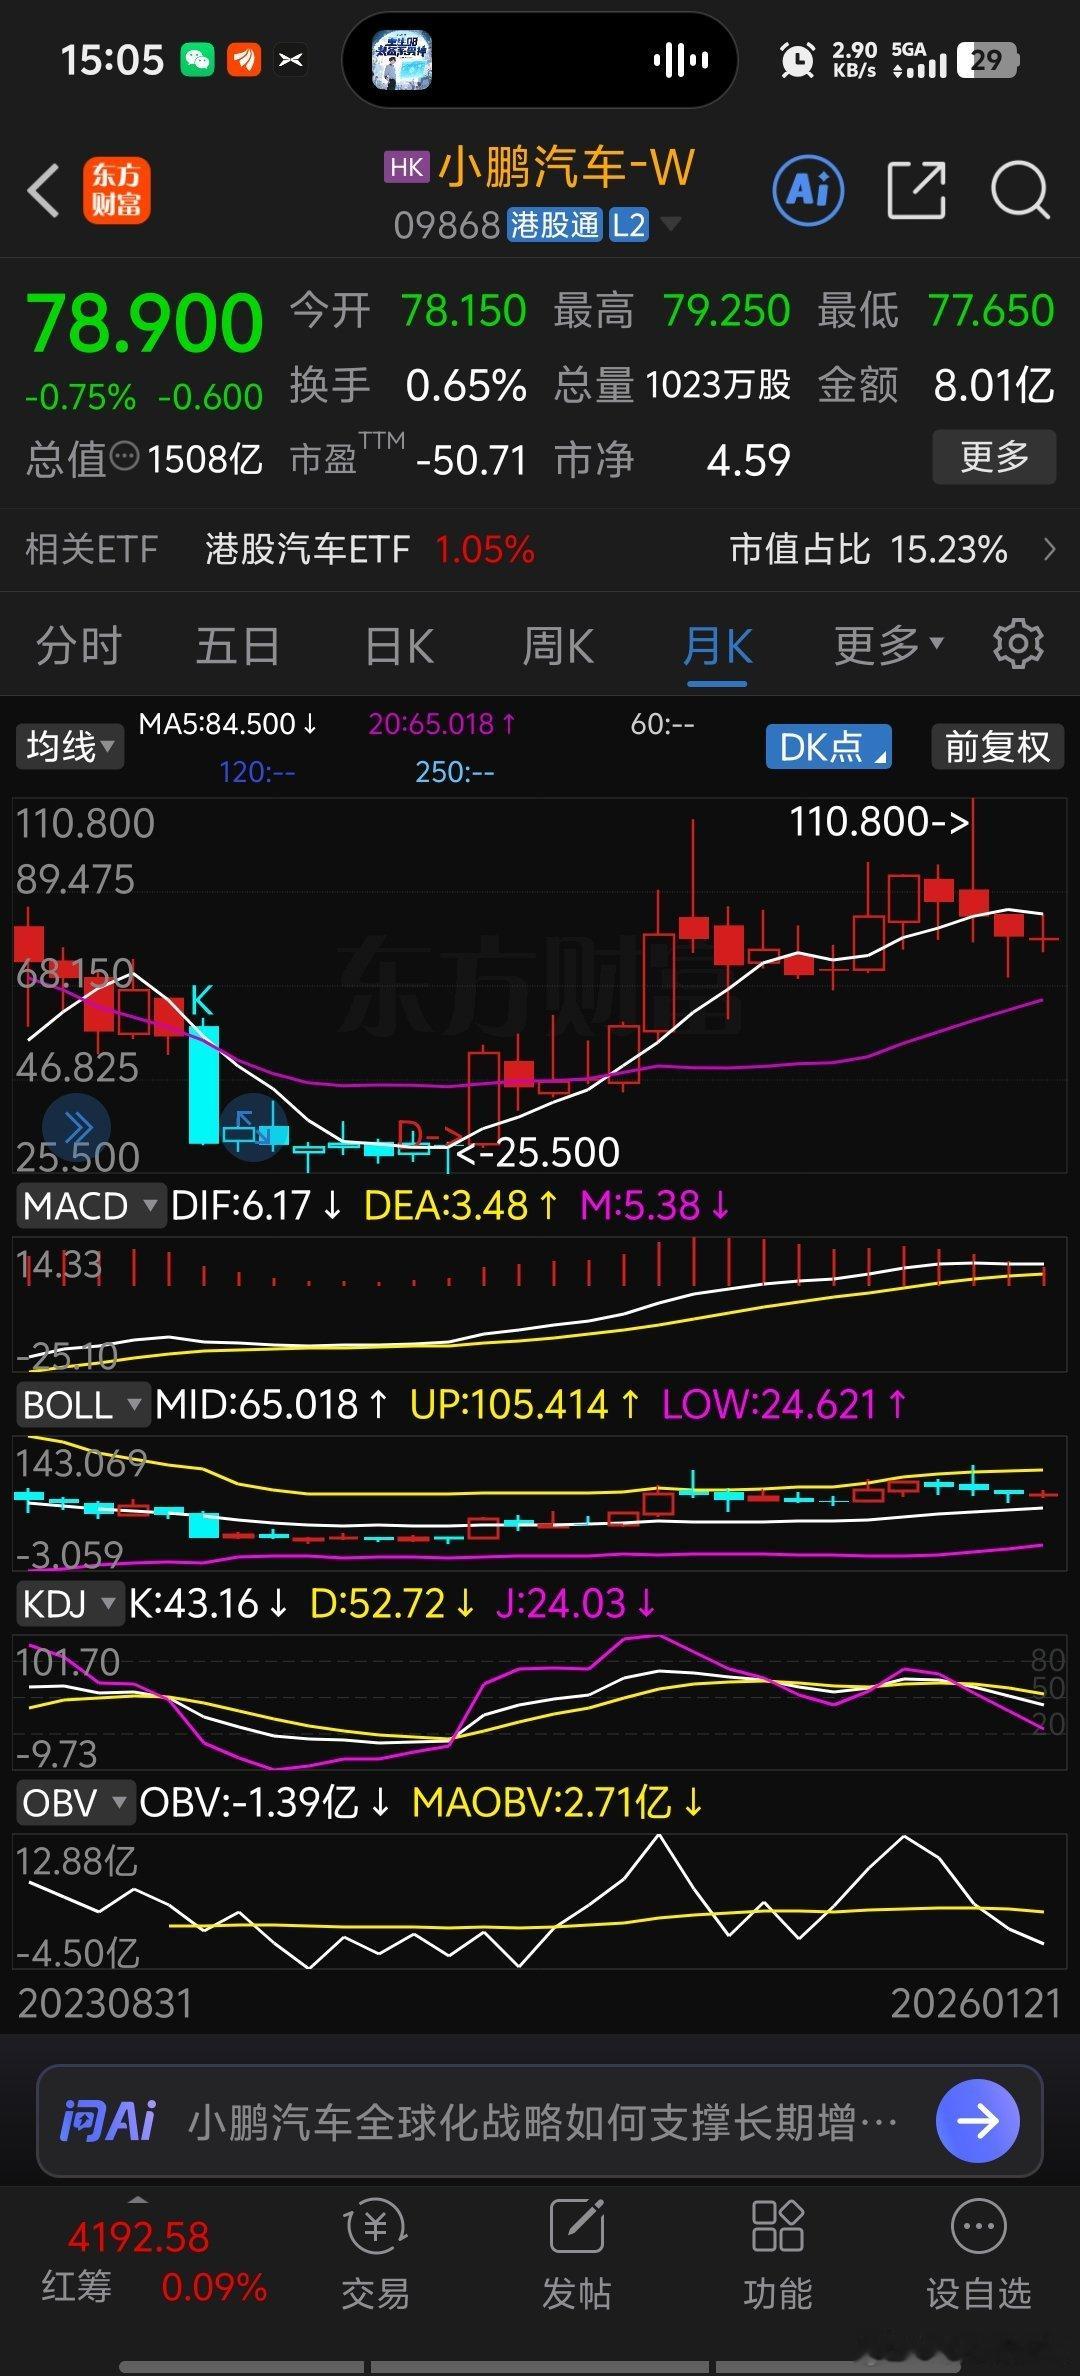This screenshot has height=2376, width=1080.
Task: Tap the MA5:84.500 value
Action: tap(227, 723)
